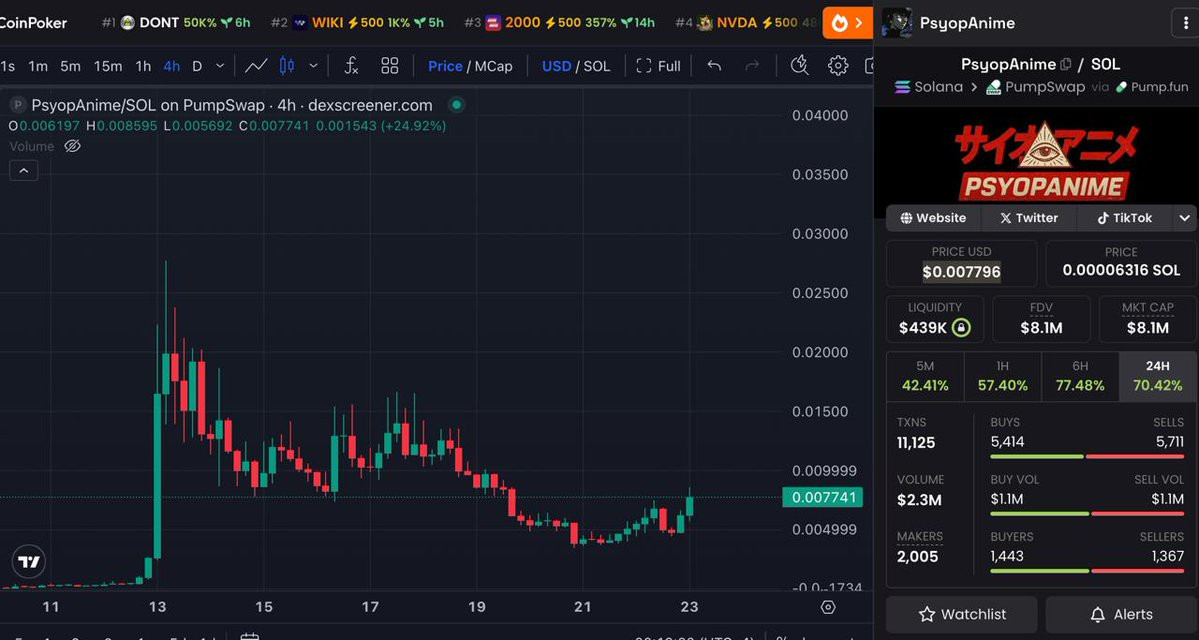Expand the timeframe dropdown arrow
Viewport: 1199px width, 640px height.
point(220,66)
